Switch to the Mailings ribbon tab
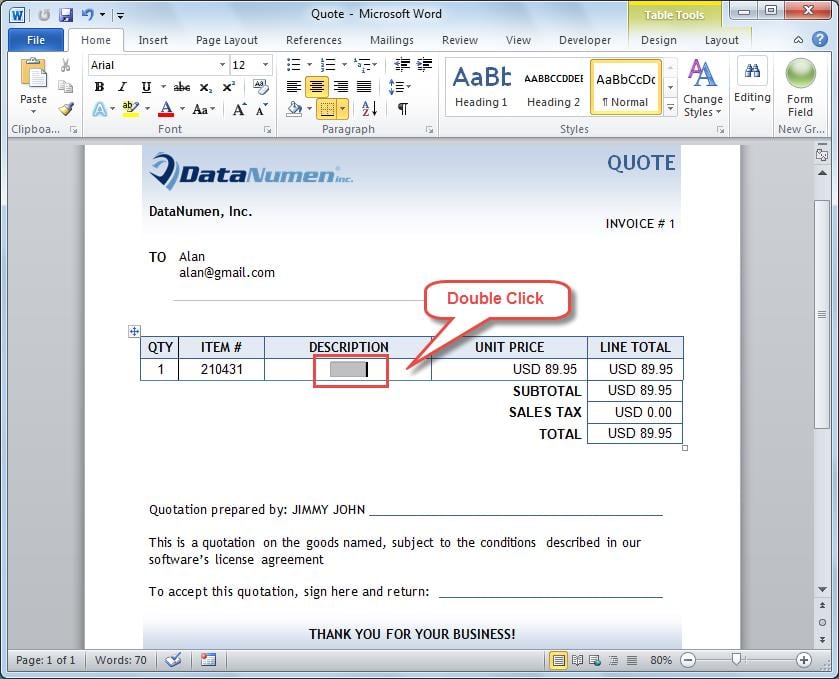Image resolution: width=839 pixels, height=679 pixels. tap(391, 40)
